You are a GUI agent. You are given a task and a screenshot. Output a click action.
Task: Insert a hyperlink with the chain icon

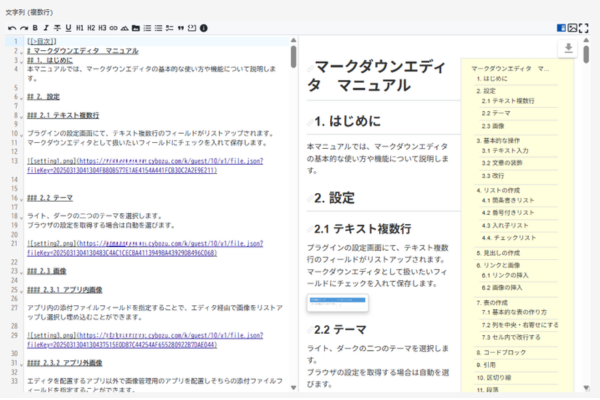[x=113, y=28]
